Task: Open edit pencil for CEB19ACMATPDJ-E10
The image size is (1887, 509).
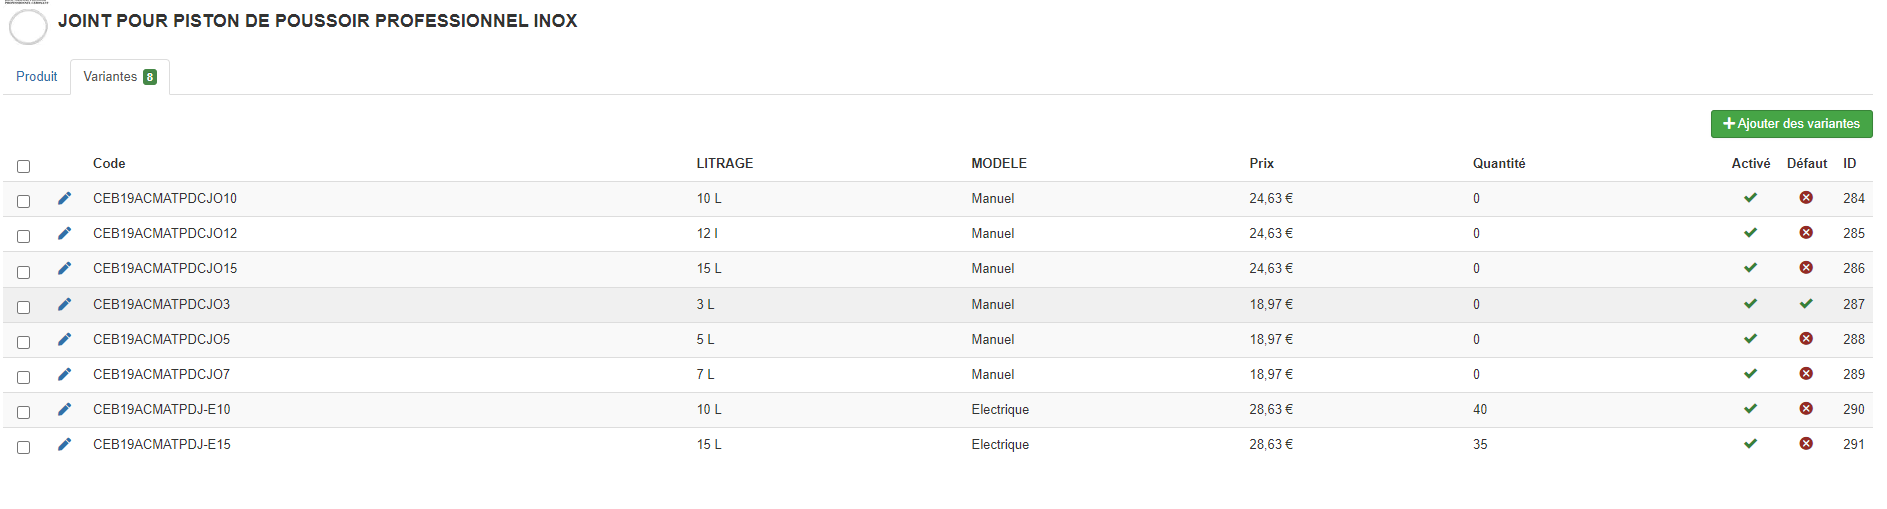Action: pos(65,409)
